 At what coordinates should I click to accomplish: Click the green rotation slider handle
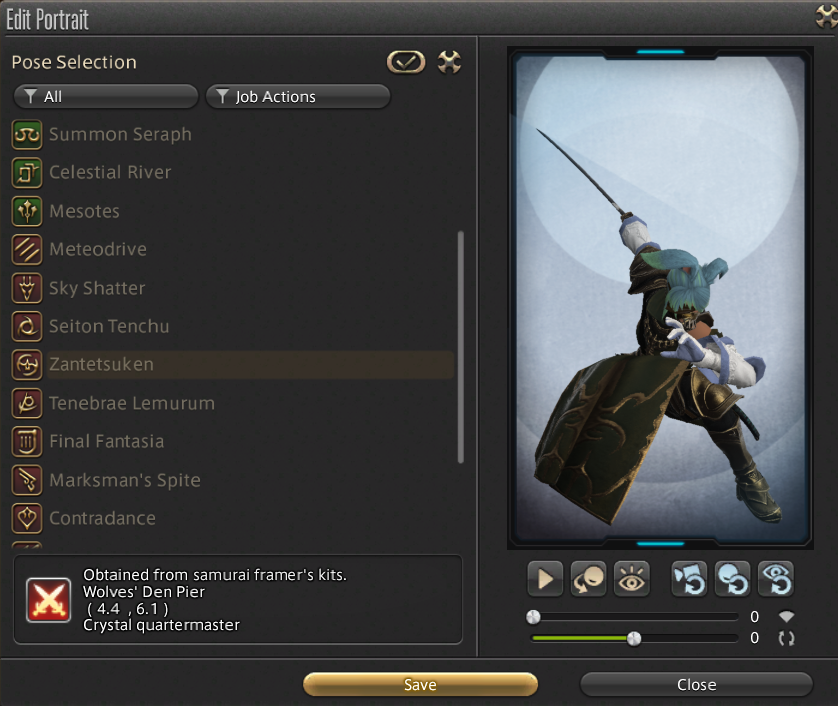pos(634,638)
